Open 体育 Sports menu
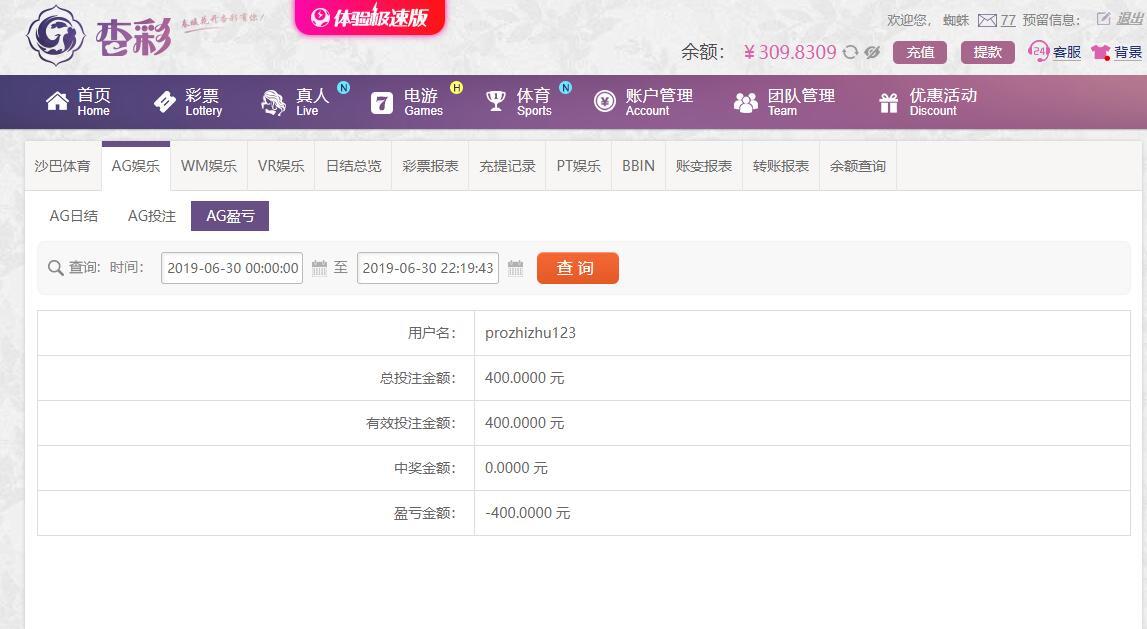This screenshot has width=1147, height=629. click(x=533, y=102)
